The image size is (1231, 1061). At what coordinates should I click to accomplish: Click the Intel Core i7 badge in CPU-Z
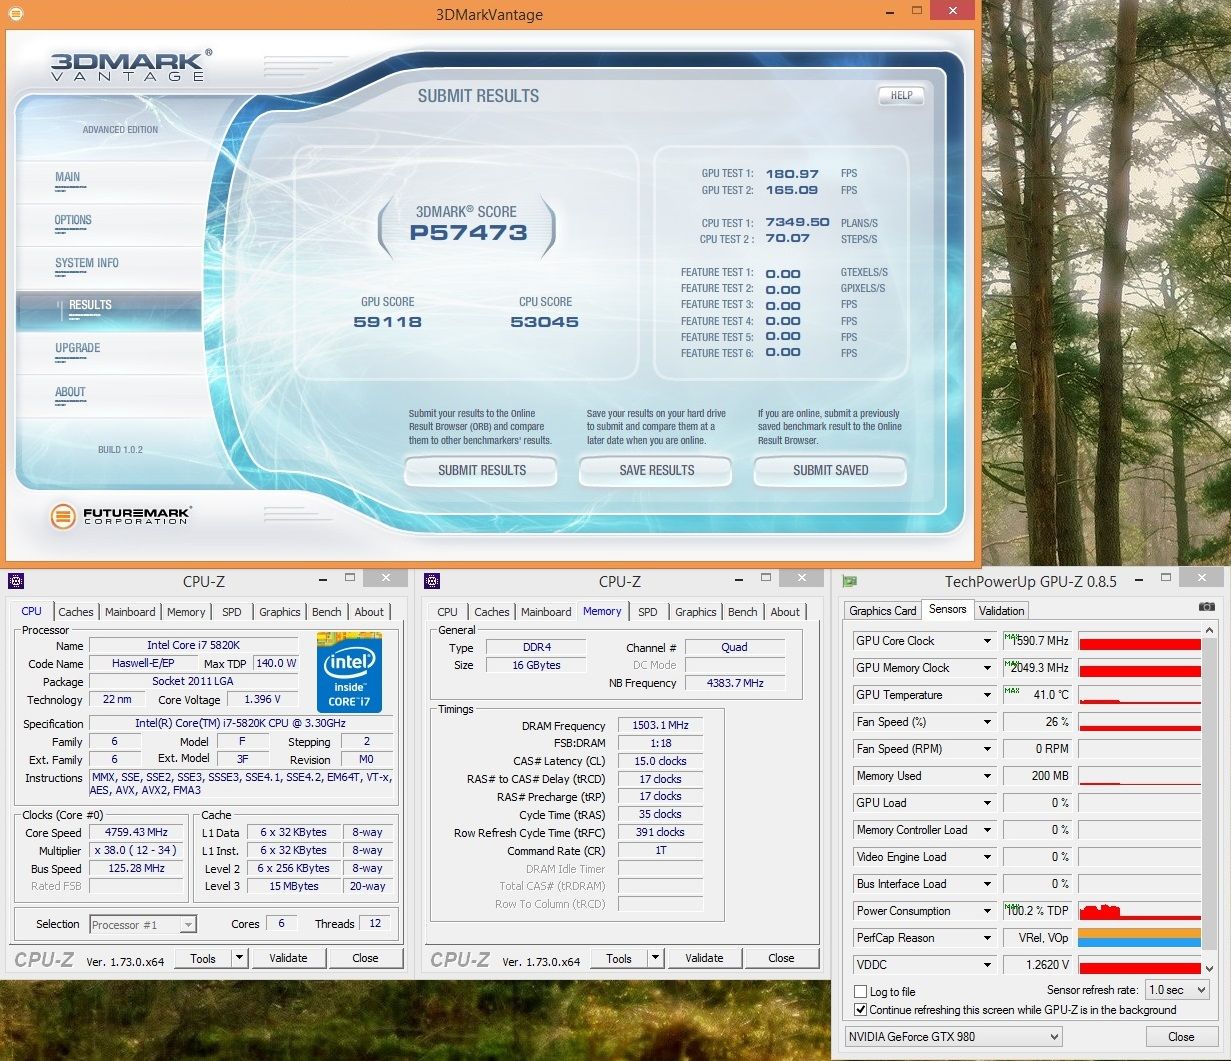coord(349,670)
